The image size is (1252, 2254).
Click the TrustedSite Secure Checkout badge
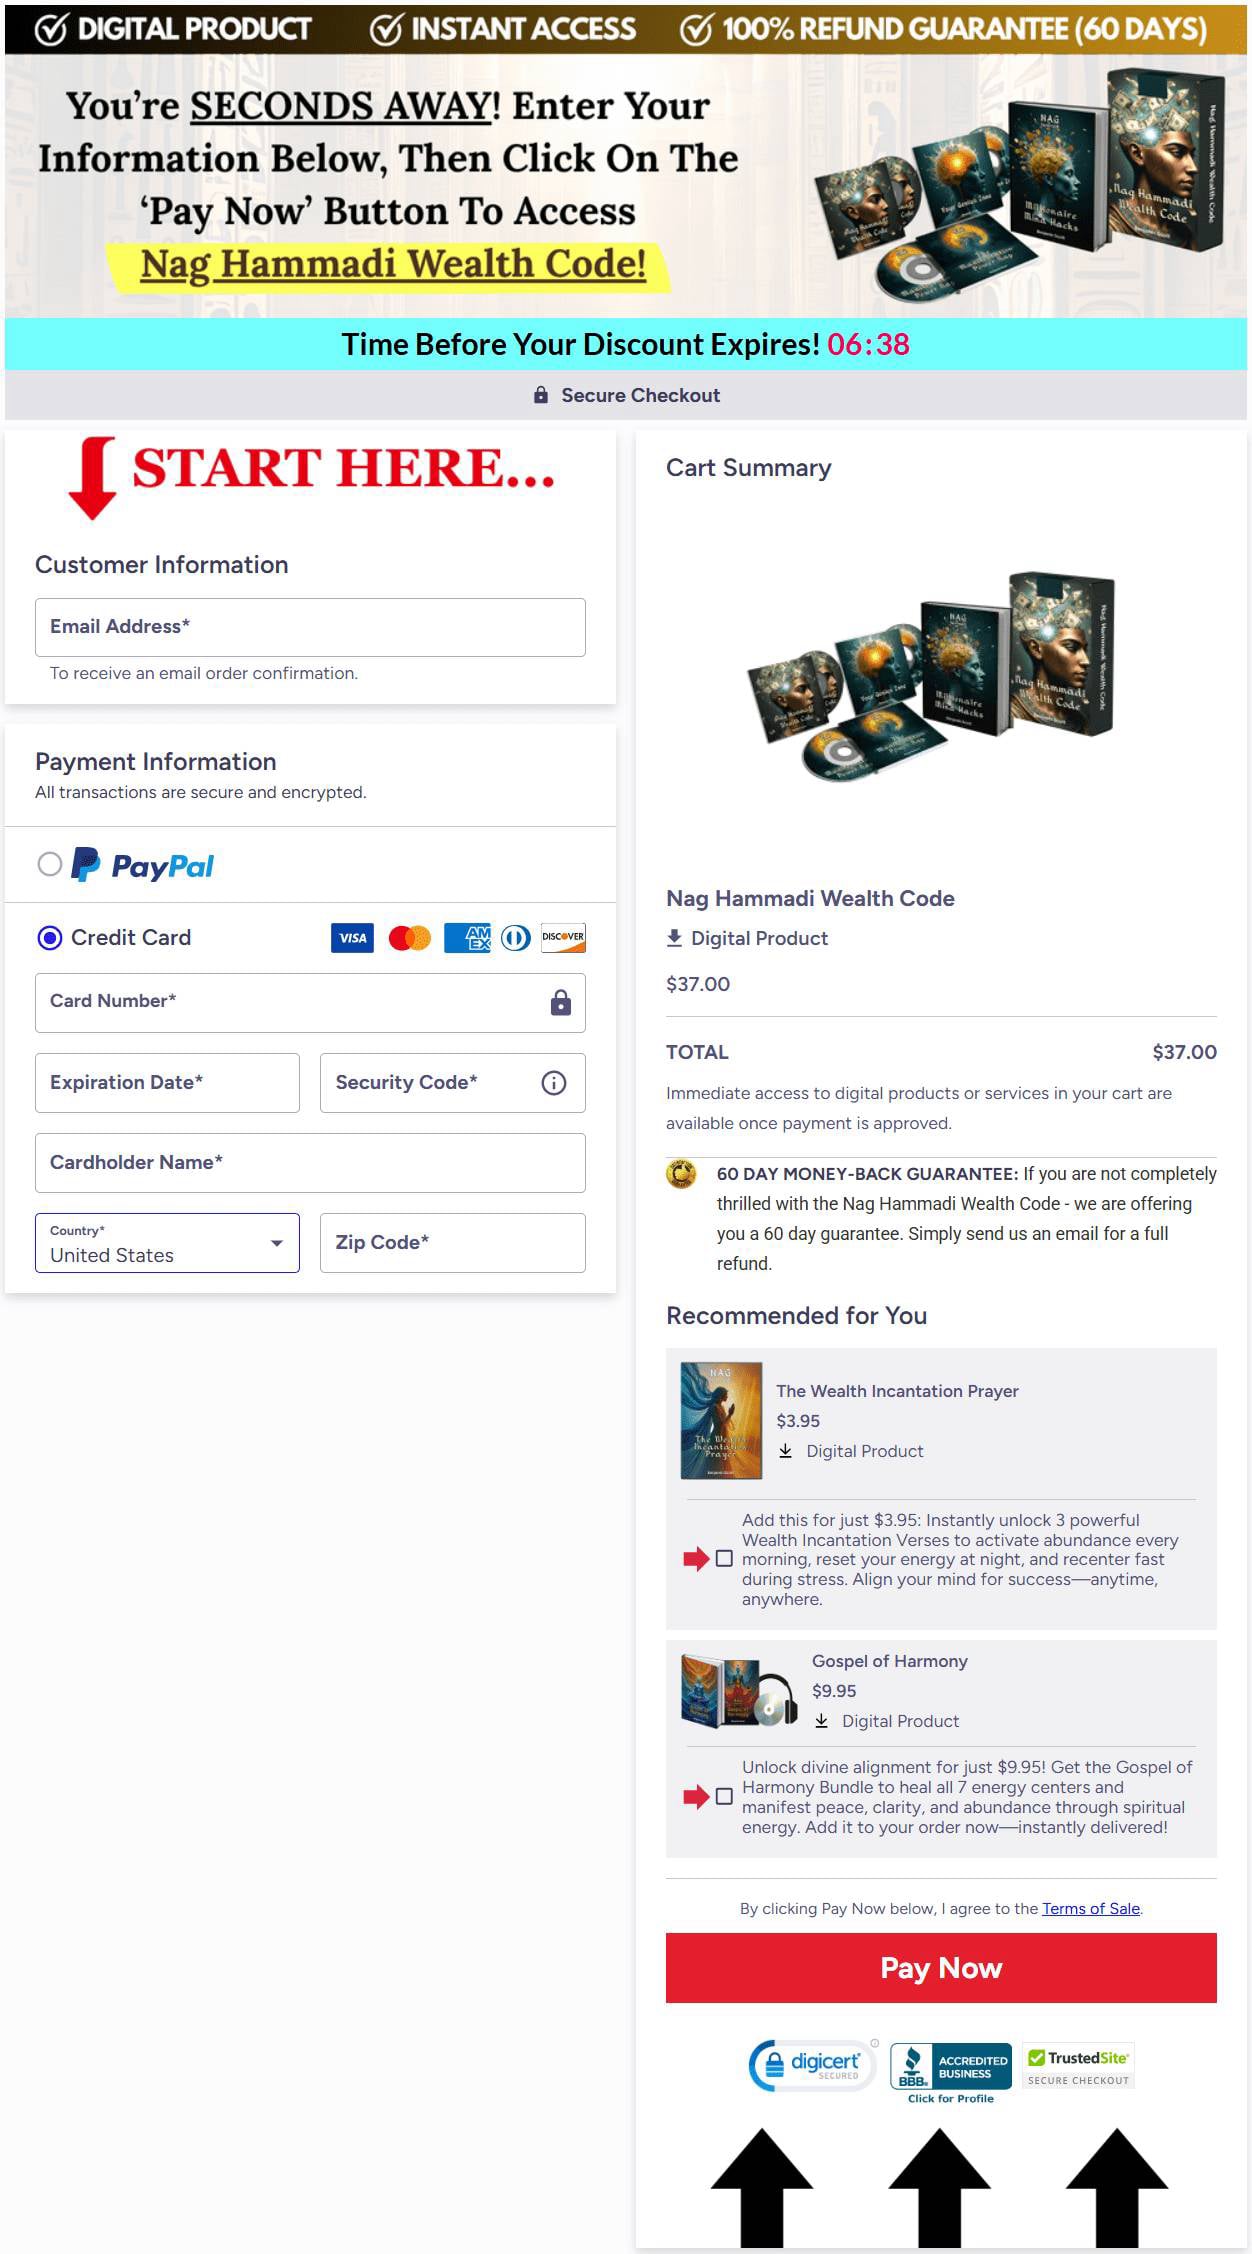point(1078,2066)
